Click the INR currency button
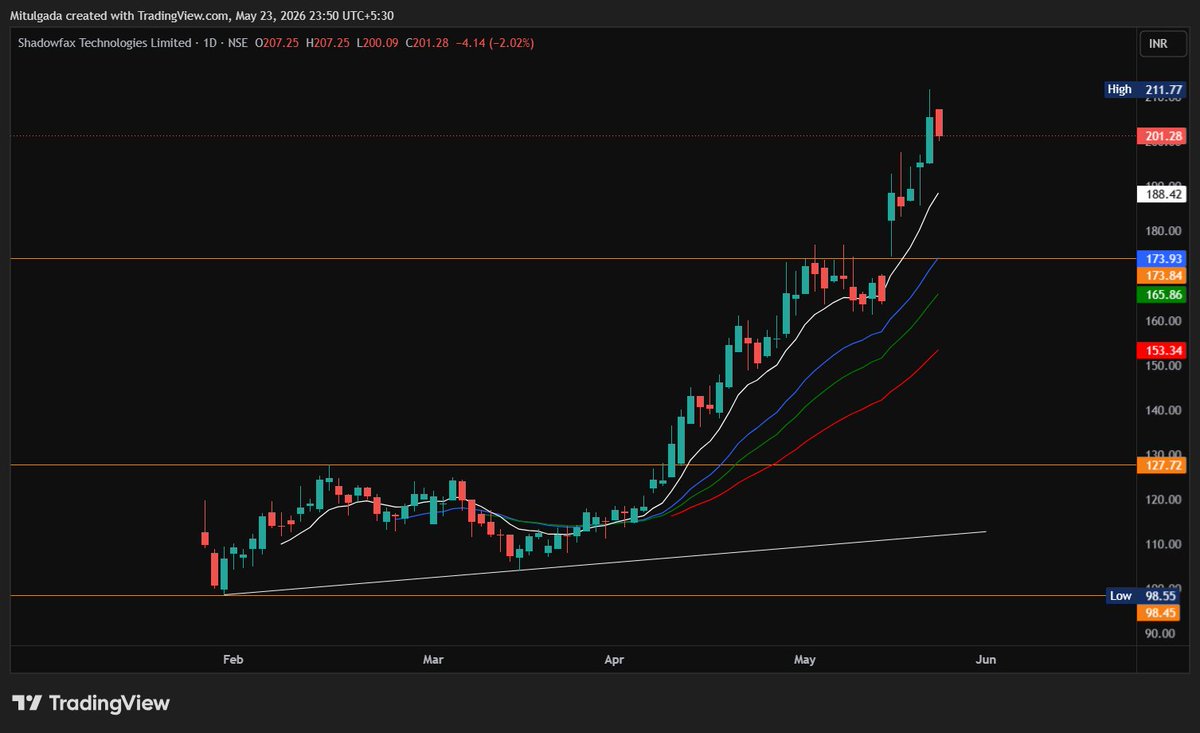Image resolution: width=1200 pixels, height=733 pixels. (1163, 44)
